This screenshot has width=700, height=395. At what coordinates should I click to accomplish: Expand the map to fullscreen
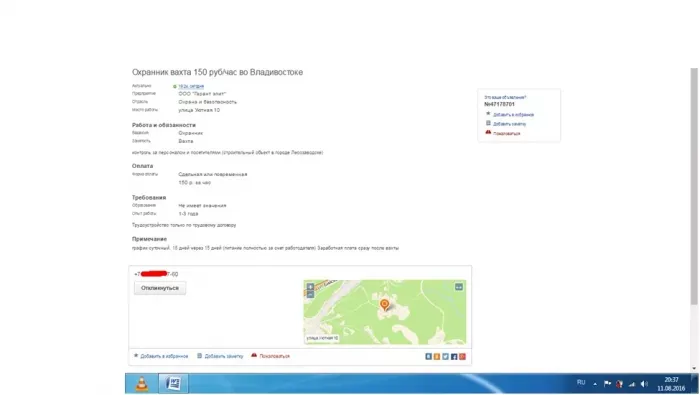459,287
